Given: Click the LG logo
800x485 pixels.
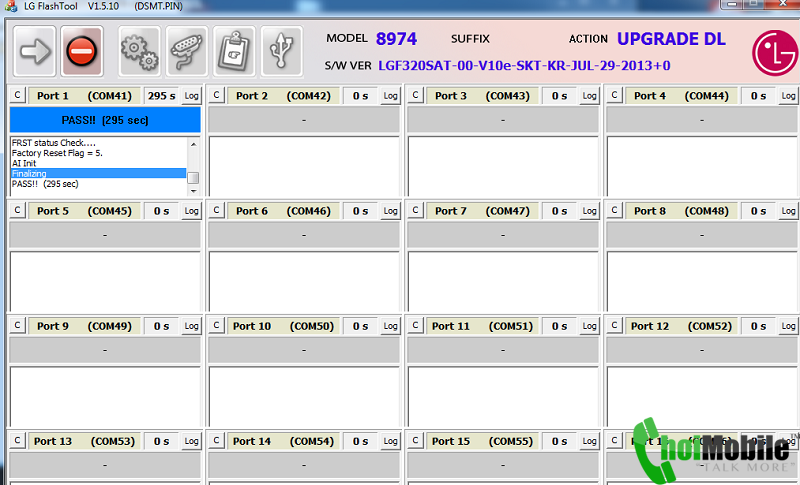Looking at the screenshot, I should [775, 53].
